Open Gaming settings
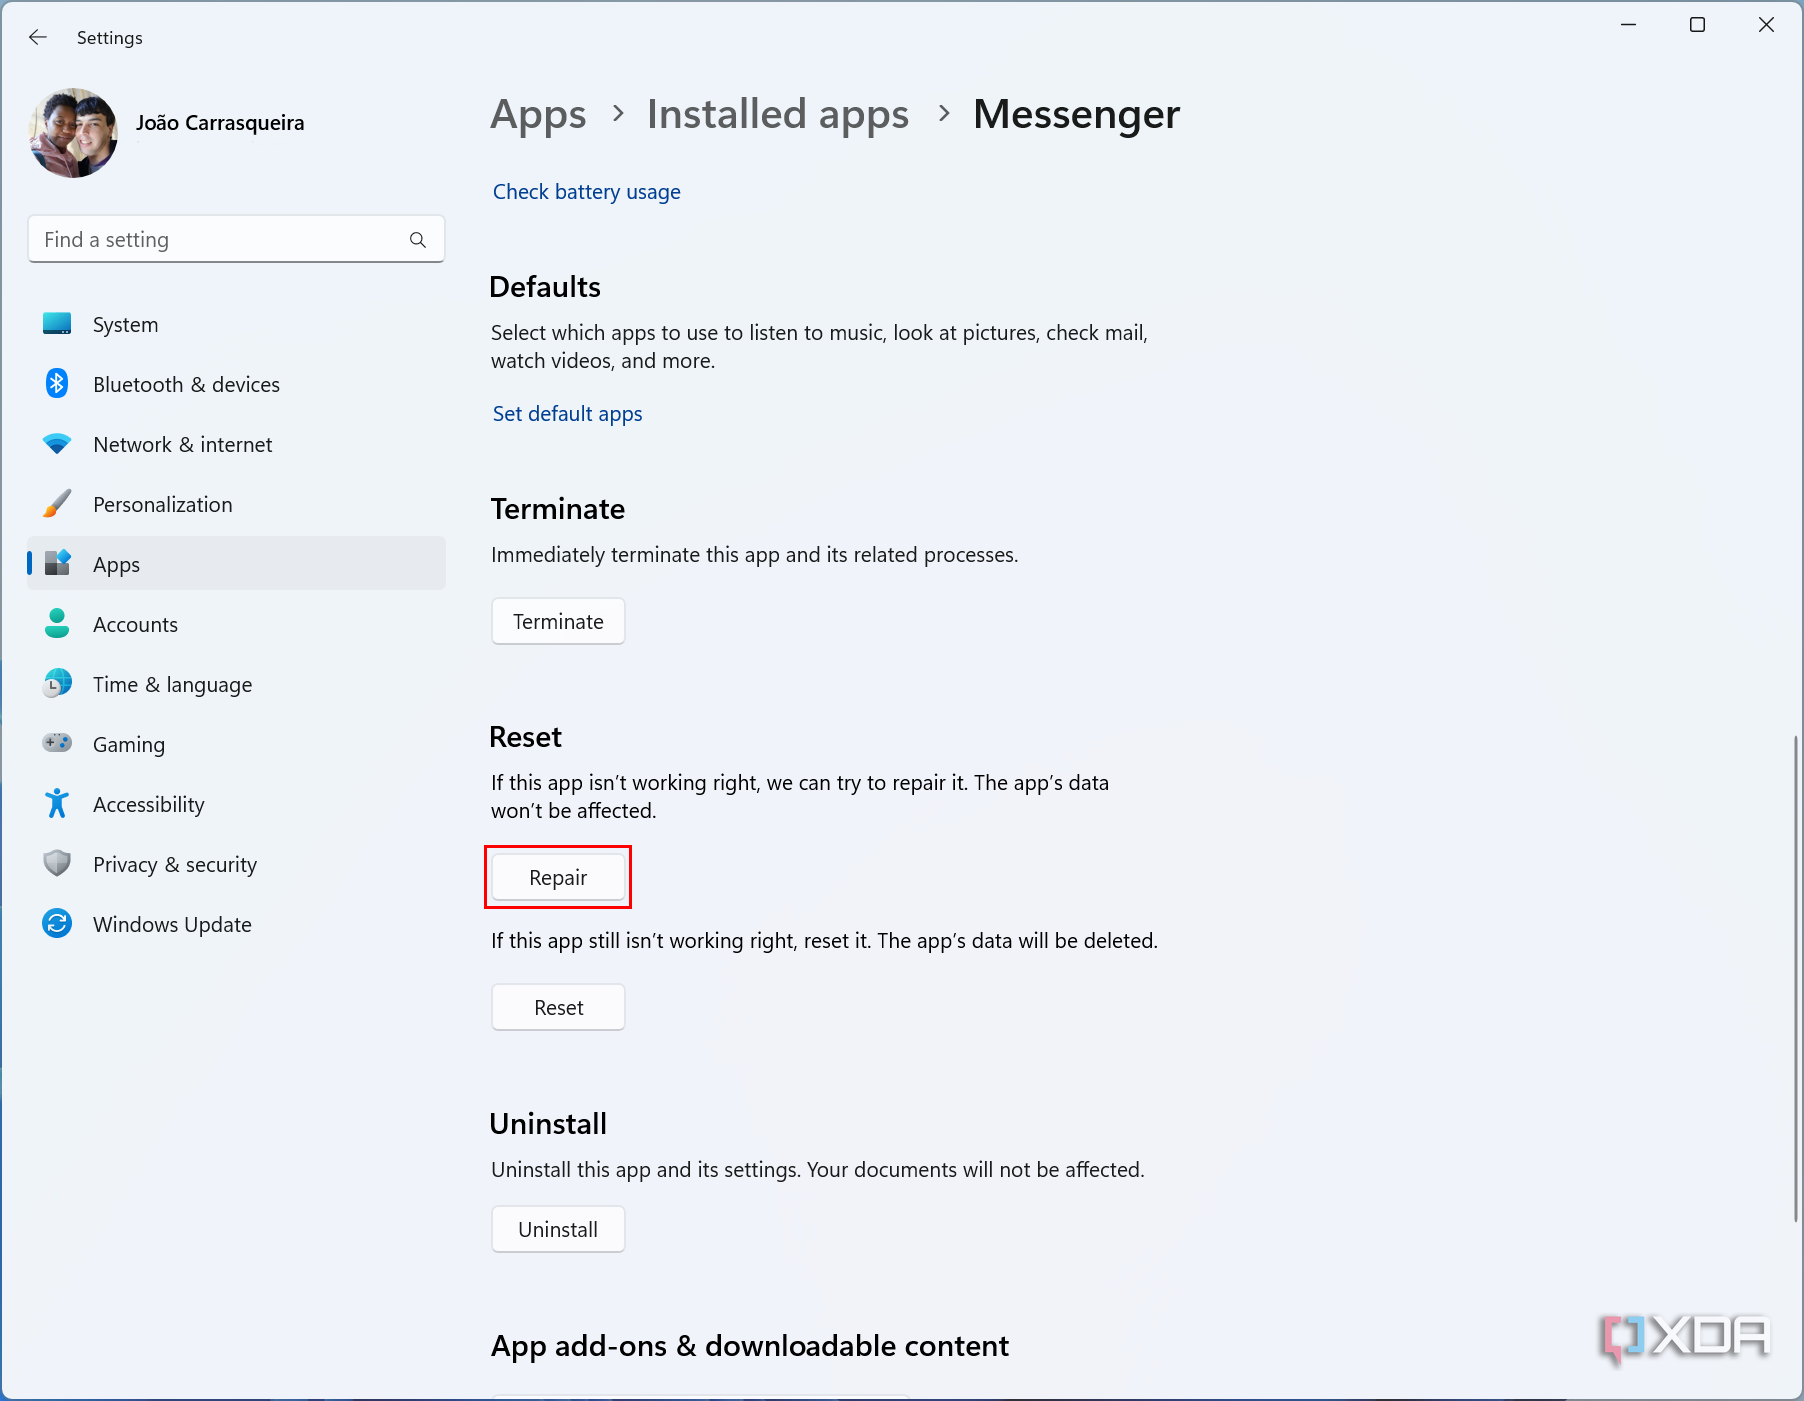Viewport: 1804px width, 1401px height. (x=128, y=744)
